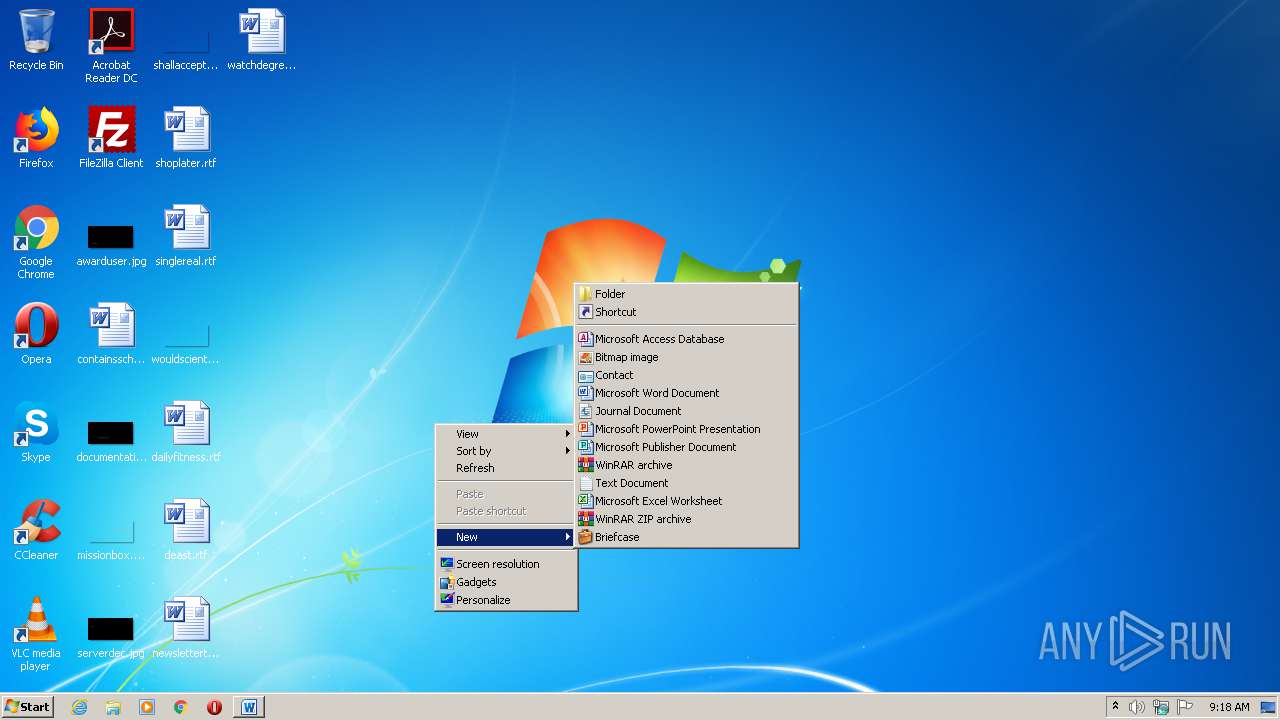
Task: Select dailyfitness.rtf document icon
Action: [x=186, y=432]
